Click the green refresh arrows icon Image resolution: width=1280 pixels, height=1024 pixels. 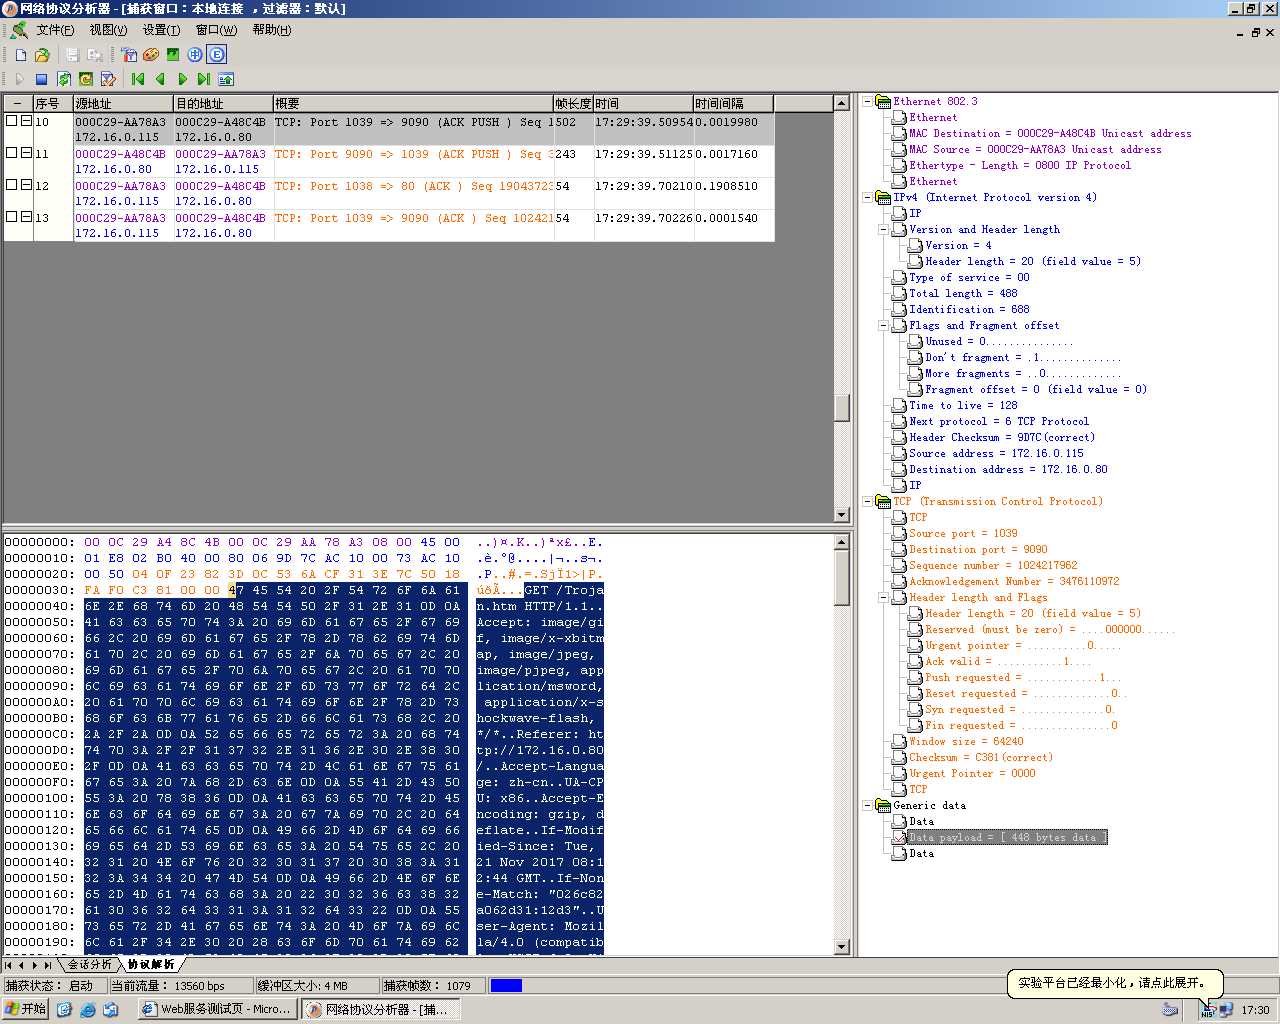point(64,79)
